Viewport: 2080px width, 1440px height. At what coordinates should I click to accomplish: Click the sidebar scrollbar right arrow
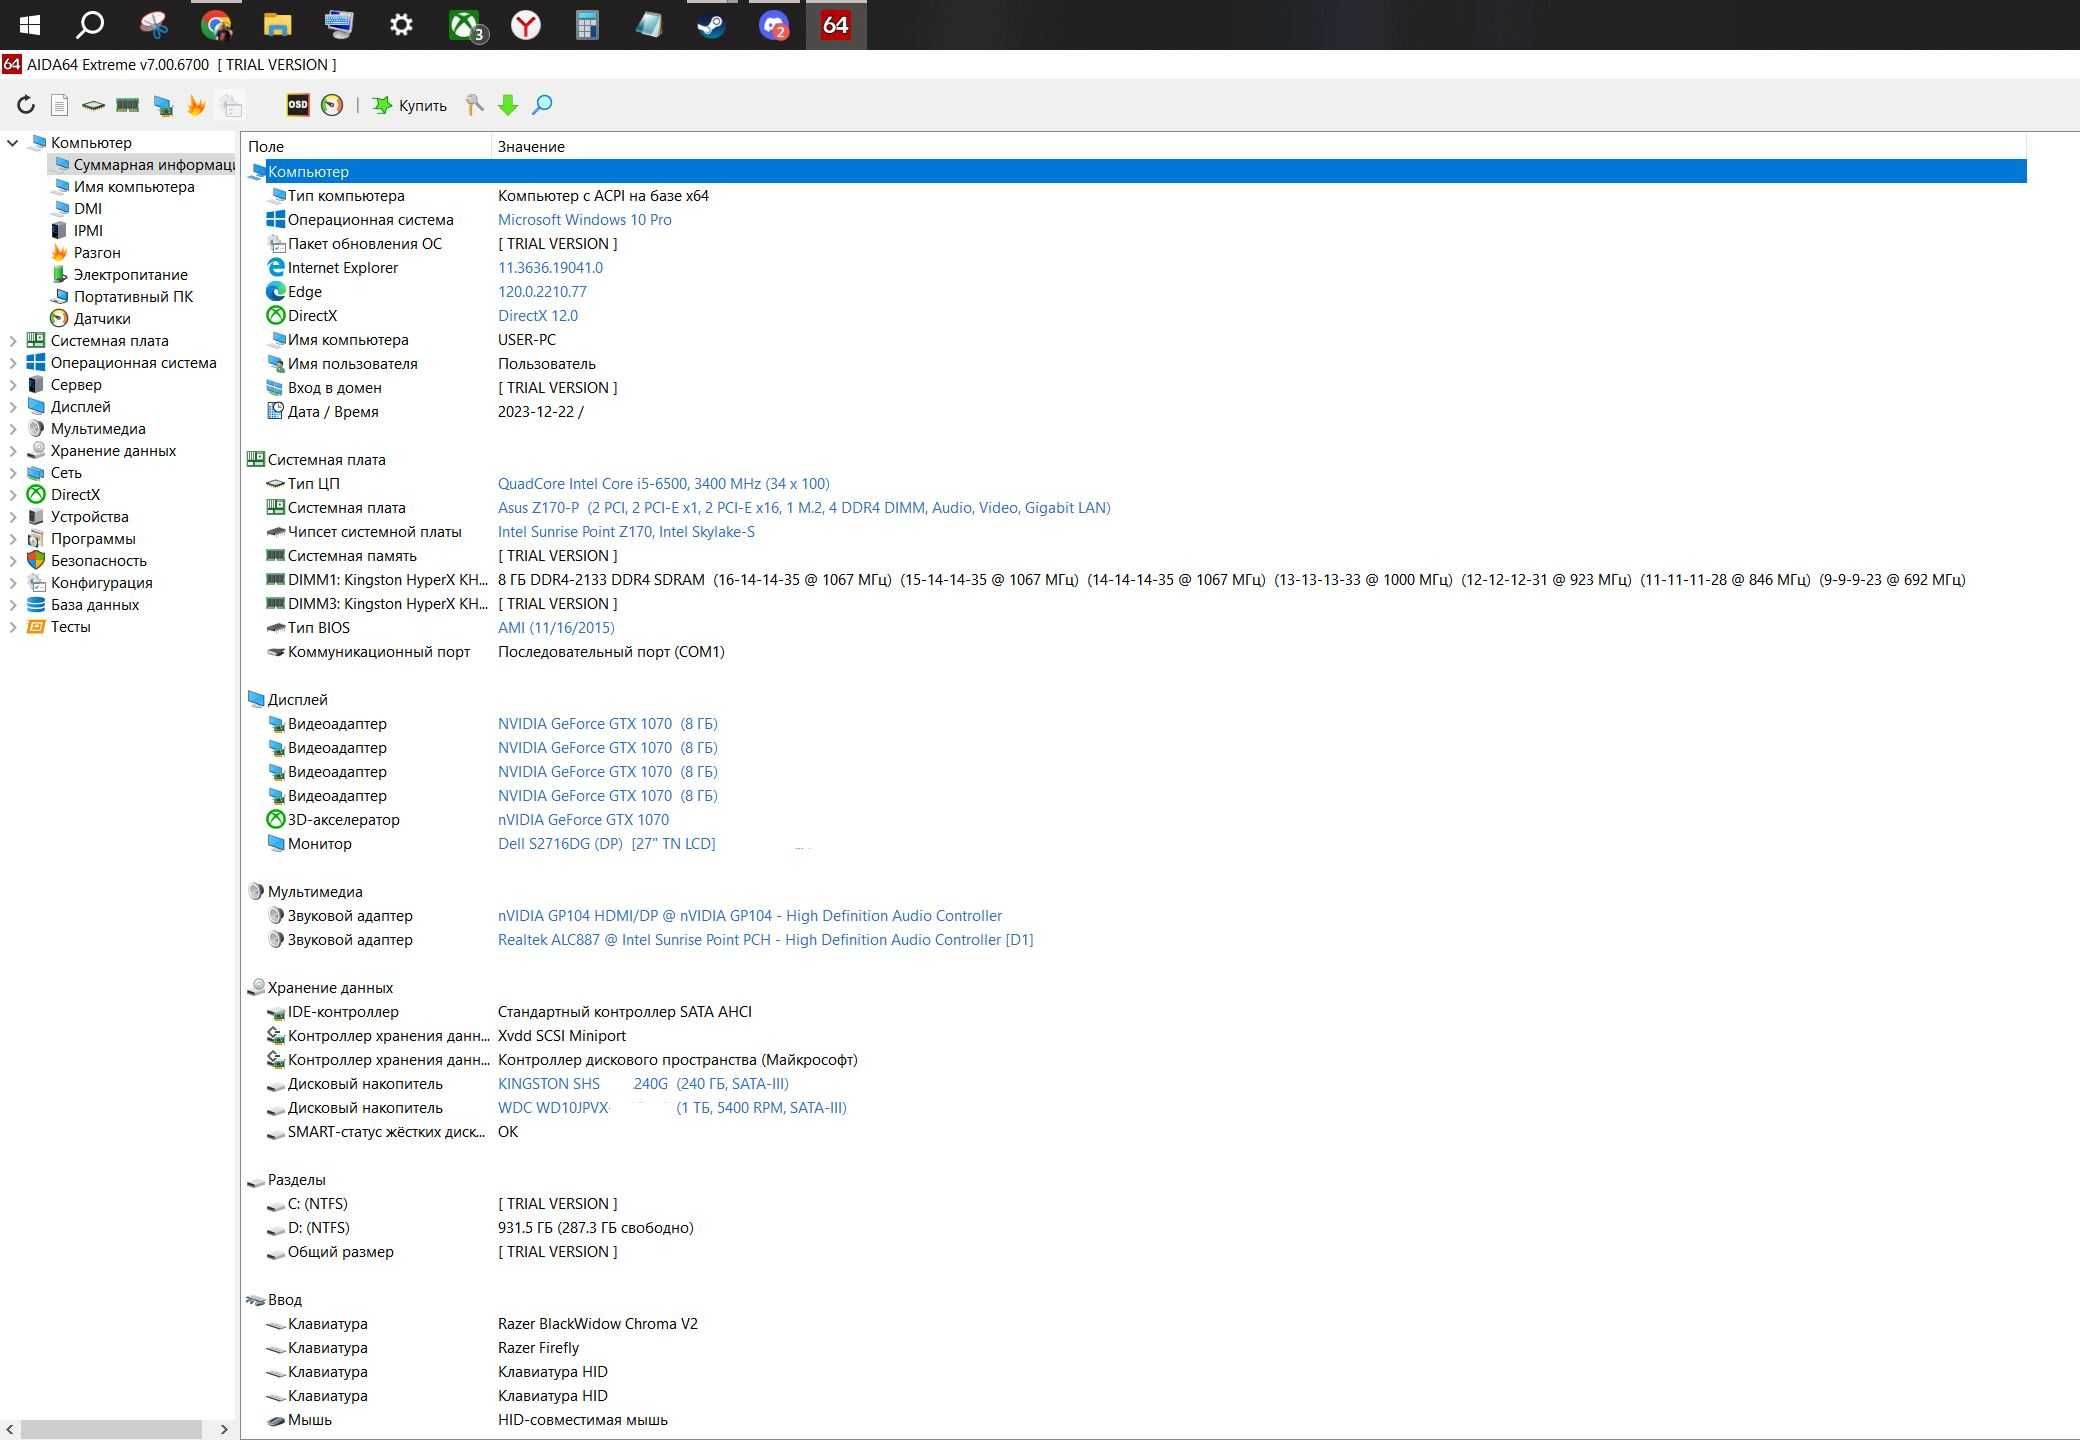224,1430
